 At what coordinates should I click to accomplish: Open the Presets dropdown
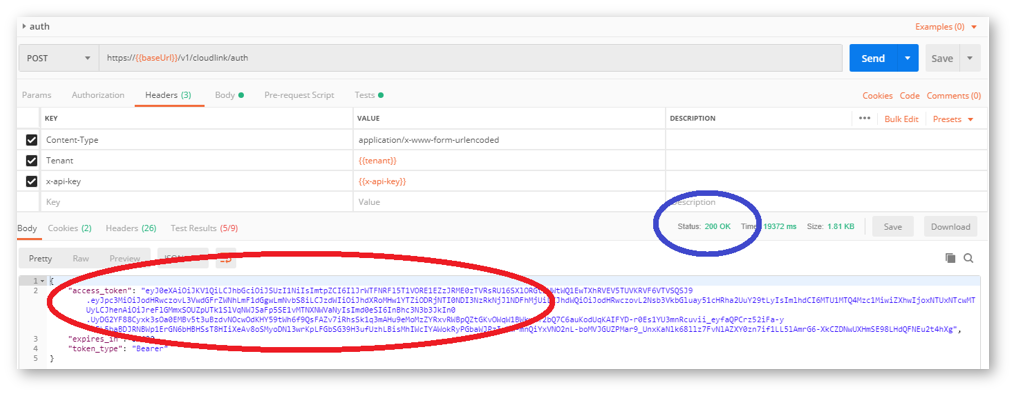953,119
